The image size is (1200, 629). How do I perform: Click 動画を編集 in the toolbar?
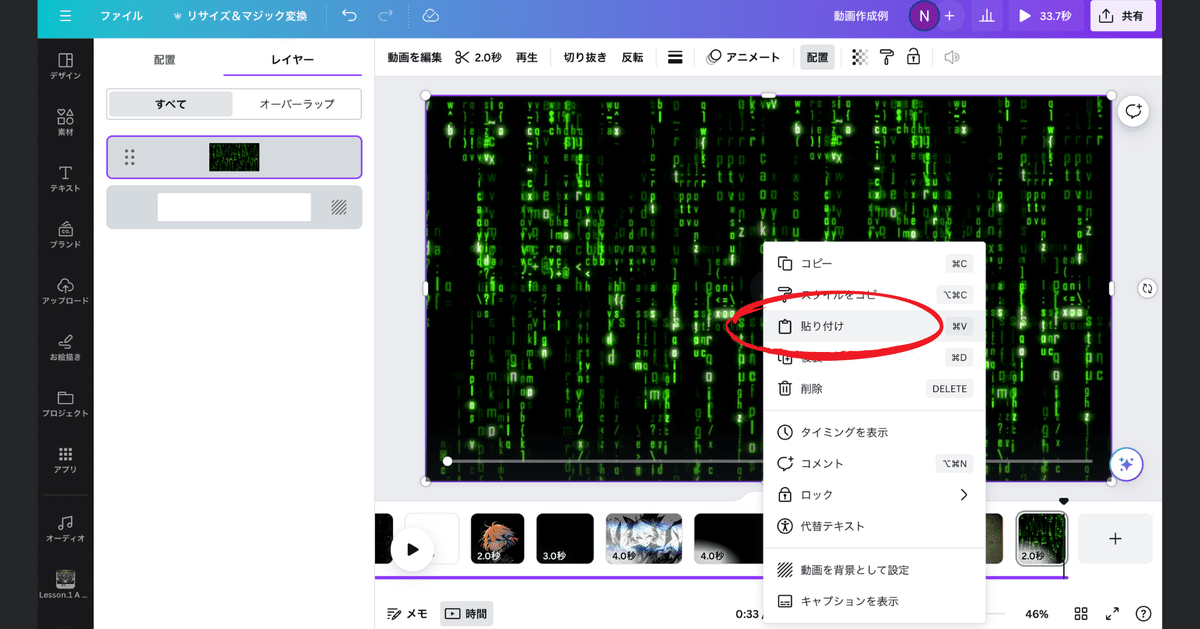click(x=414, y=57)
